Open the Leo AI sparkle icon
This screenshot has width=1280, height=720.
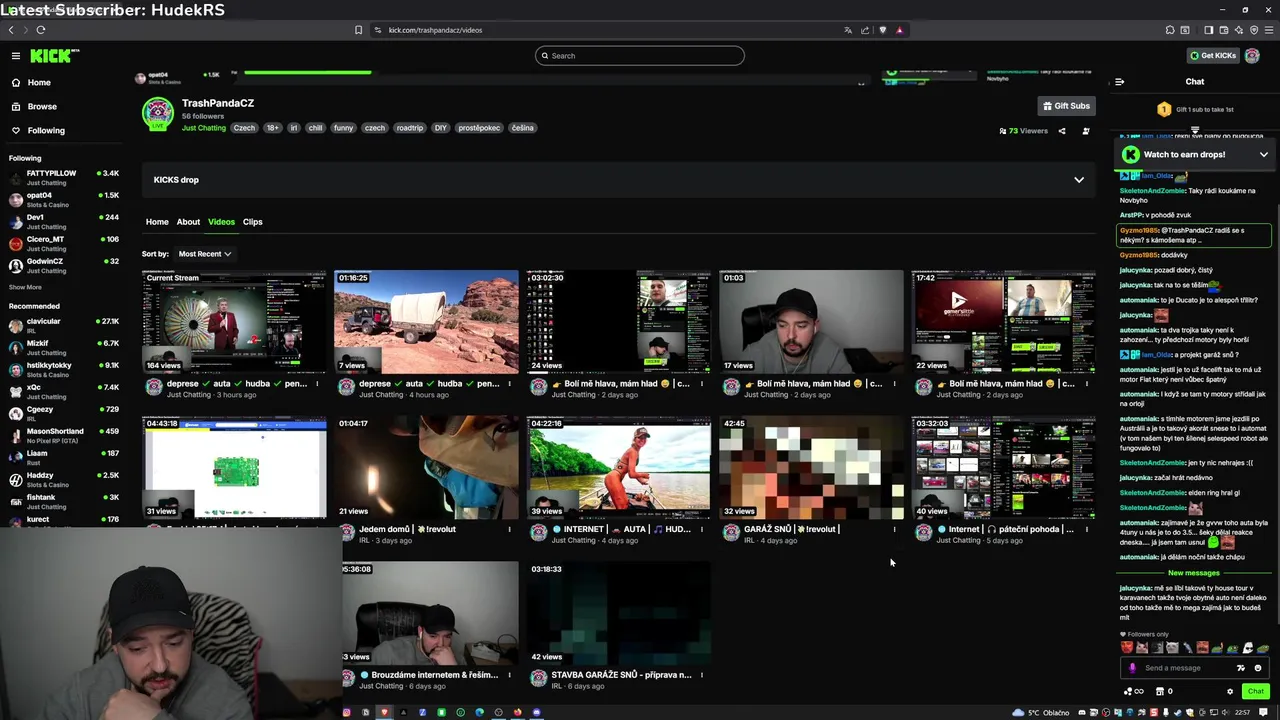coord(1239,30)
